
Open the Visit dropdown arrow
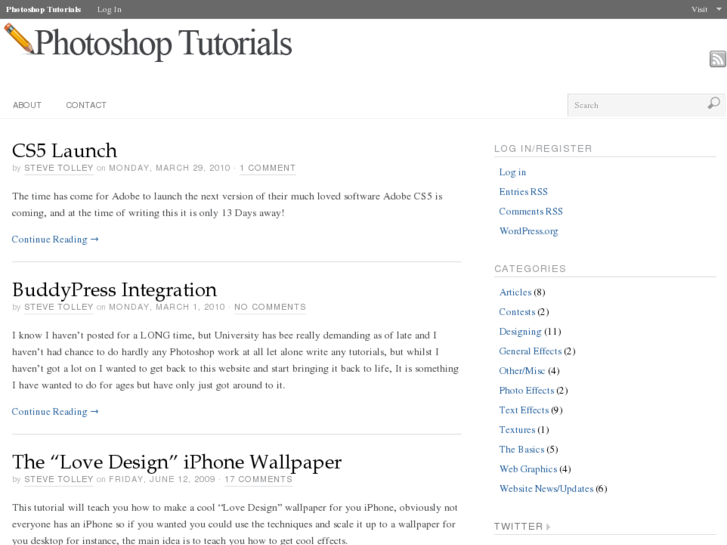pos(719,9)
